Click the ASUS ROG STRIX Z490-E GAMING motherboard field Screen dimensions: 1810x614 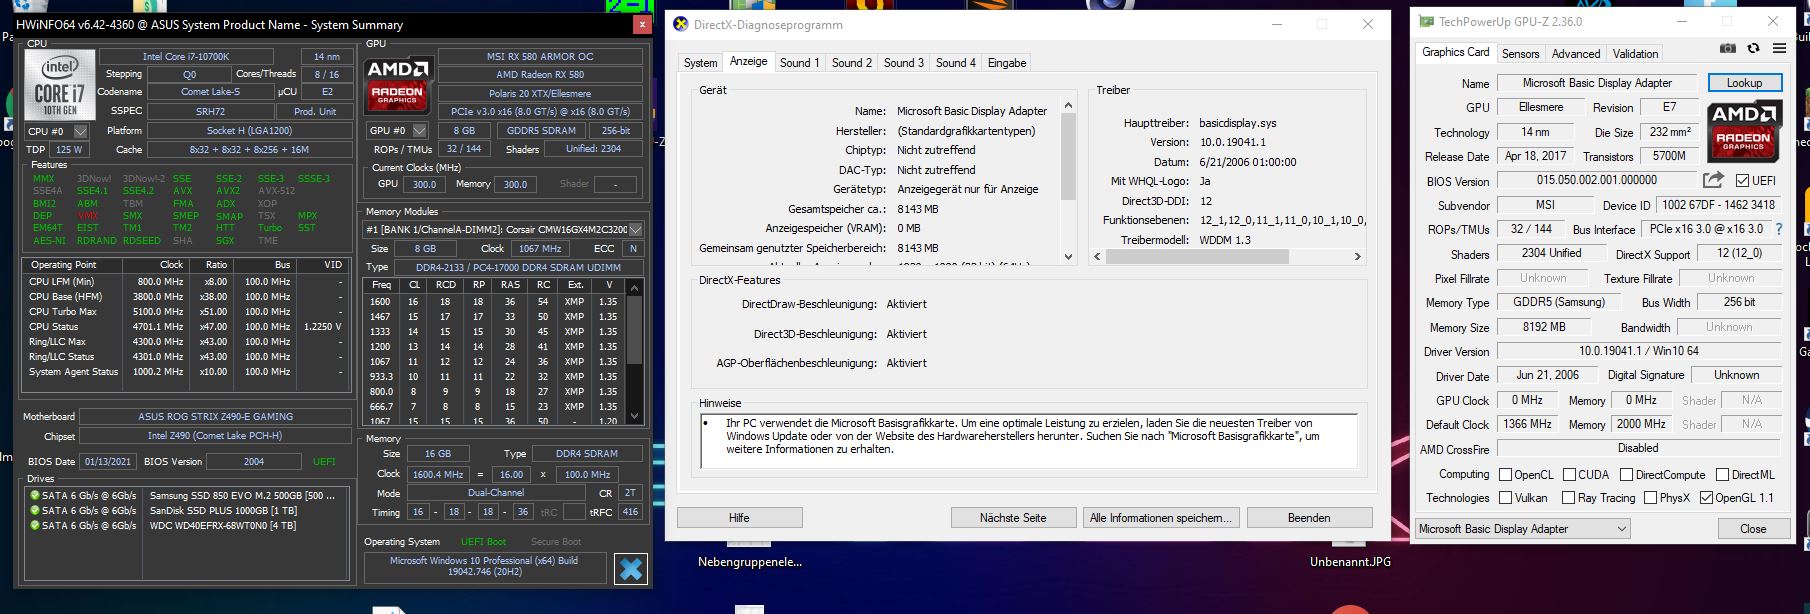point(215,416)
